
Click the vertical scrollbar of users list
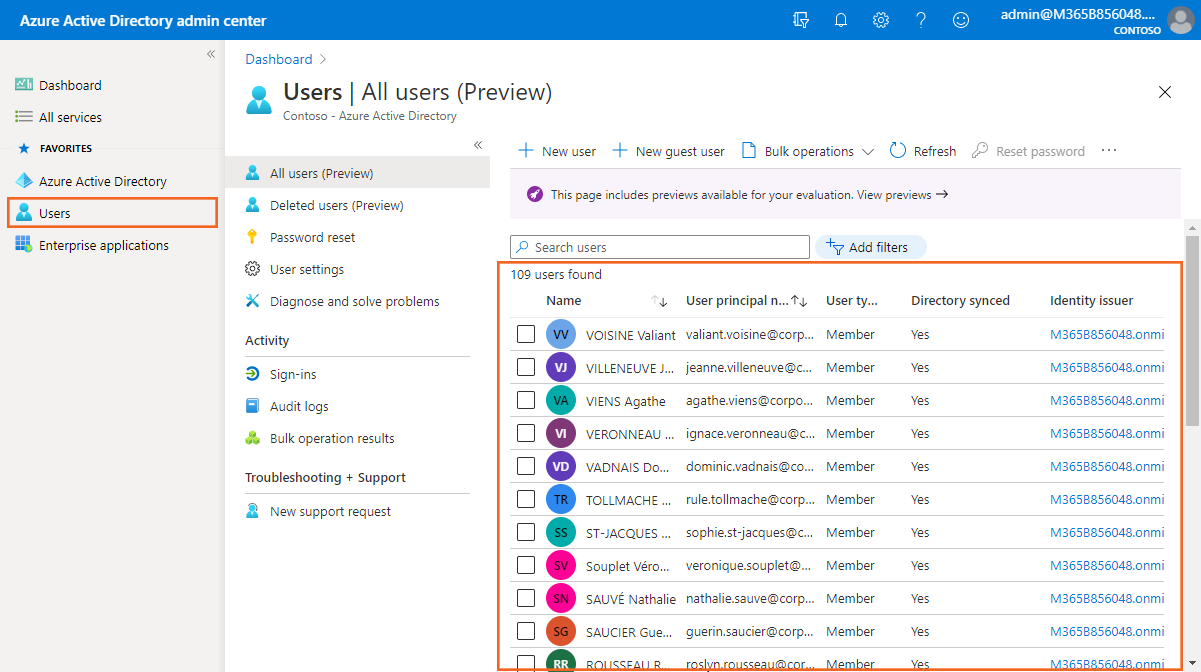[x=1192, y=330]
